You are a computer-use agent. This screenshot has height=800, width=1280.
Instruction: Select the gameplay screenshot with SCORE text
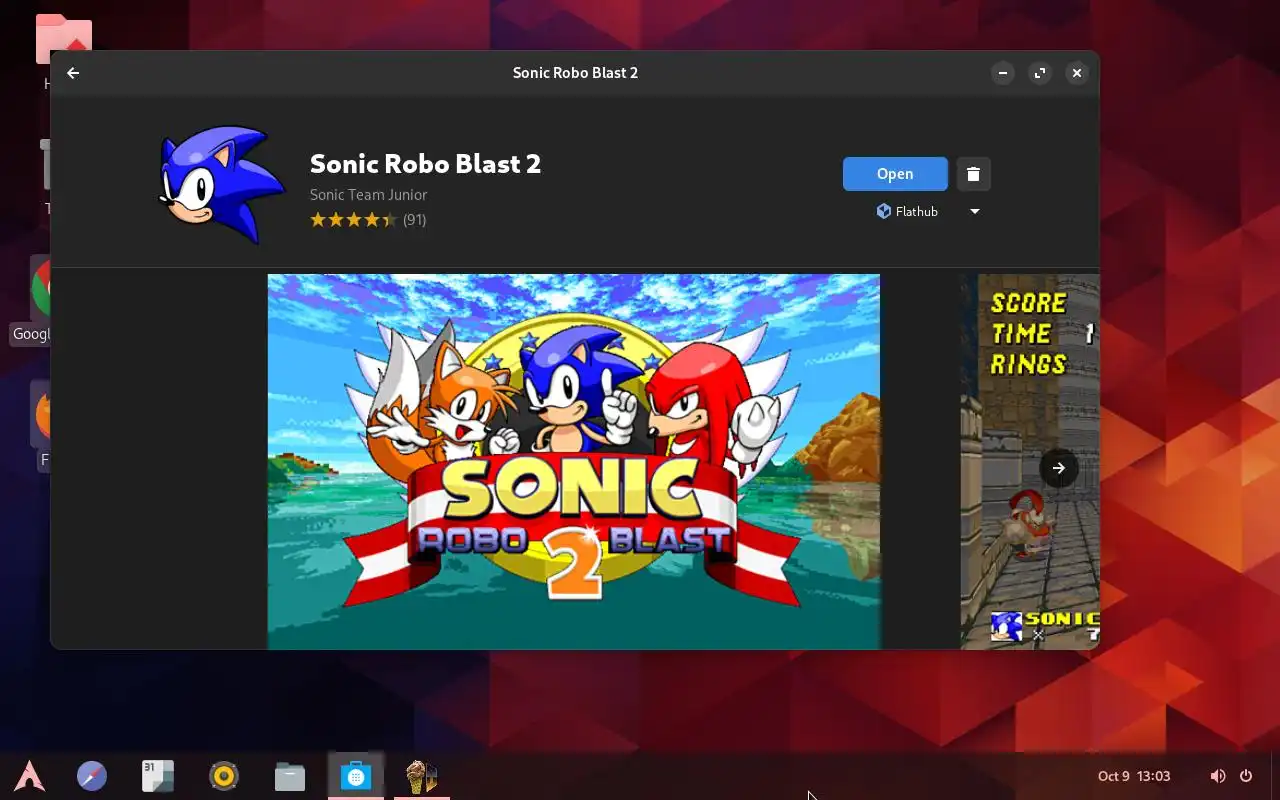tap(1030, 461)
